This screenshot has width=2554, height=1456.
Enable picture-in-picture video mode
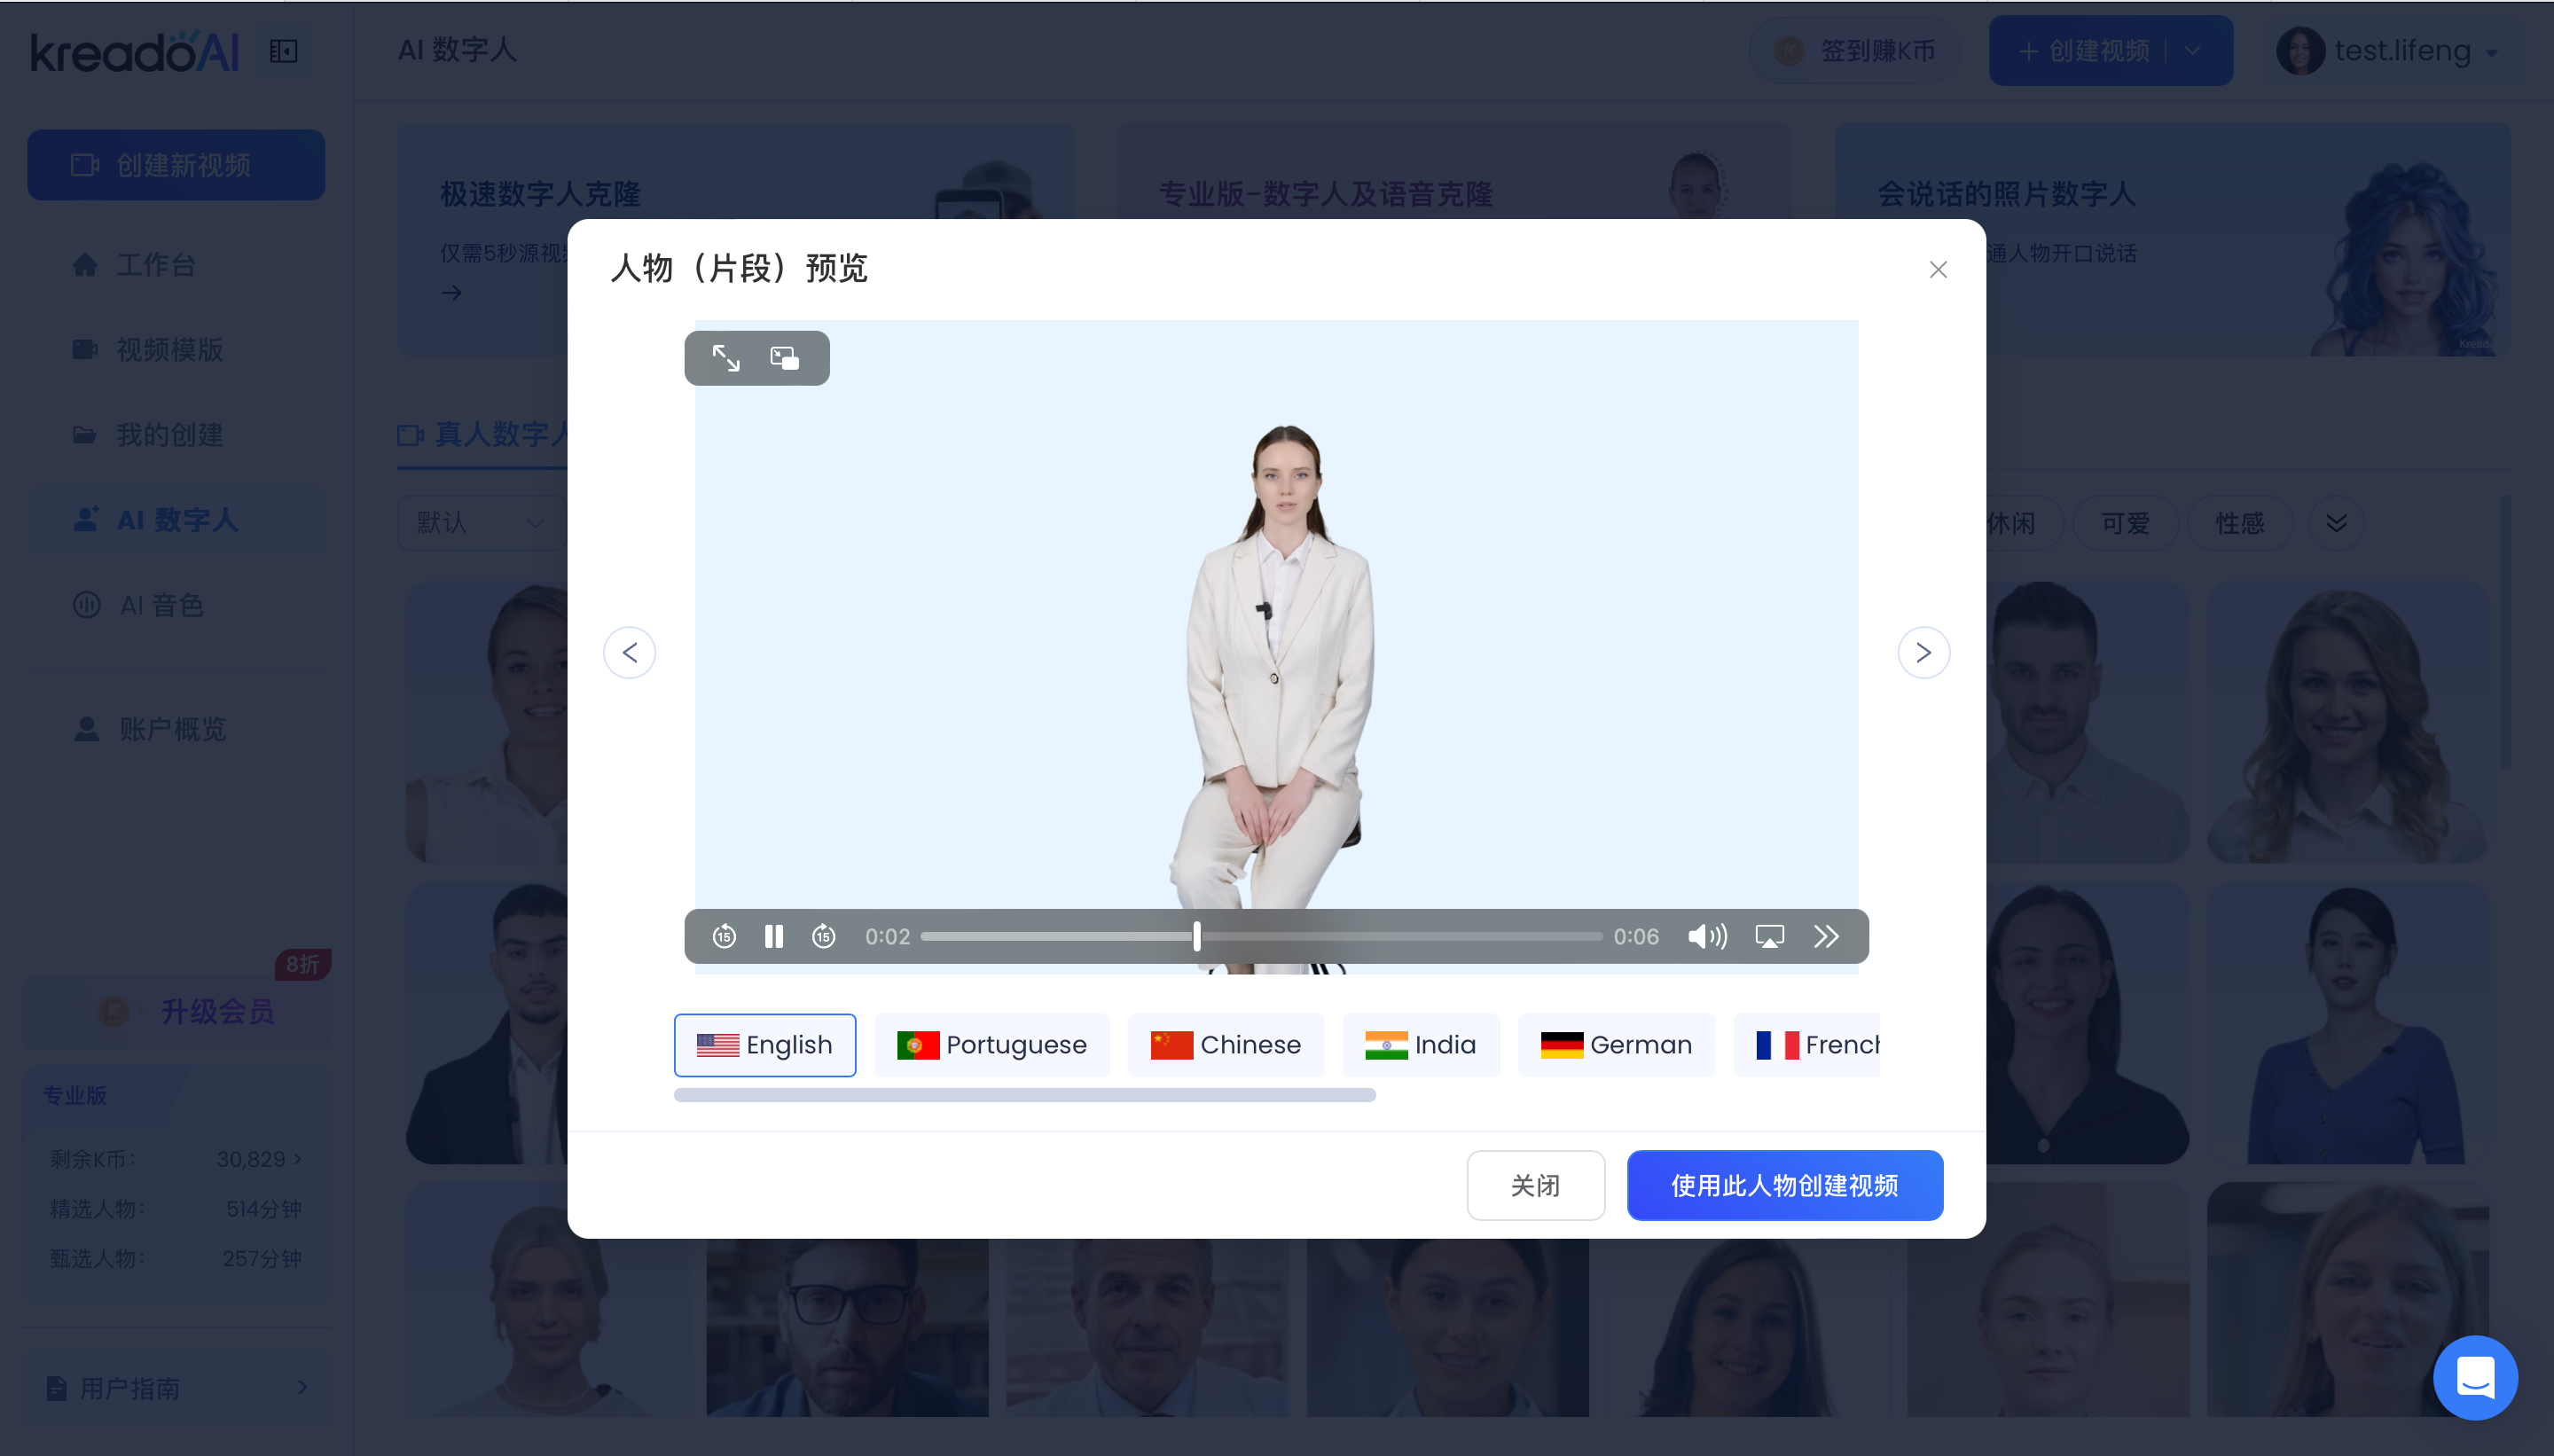pos(784,358)
